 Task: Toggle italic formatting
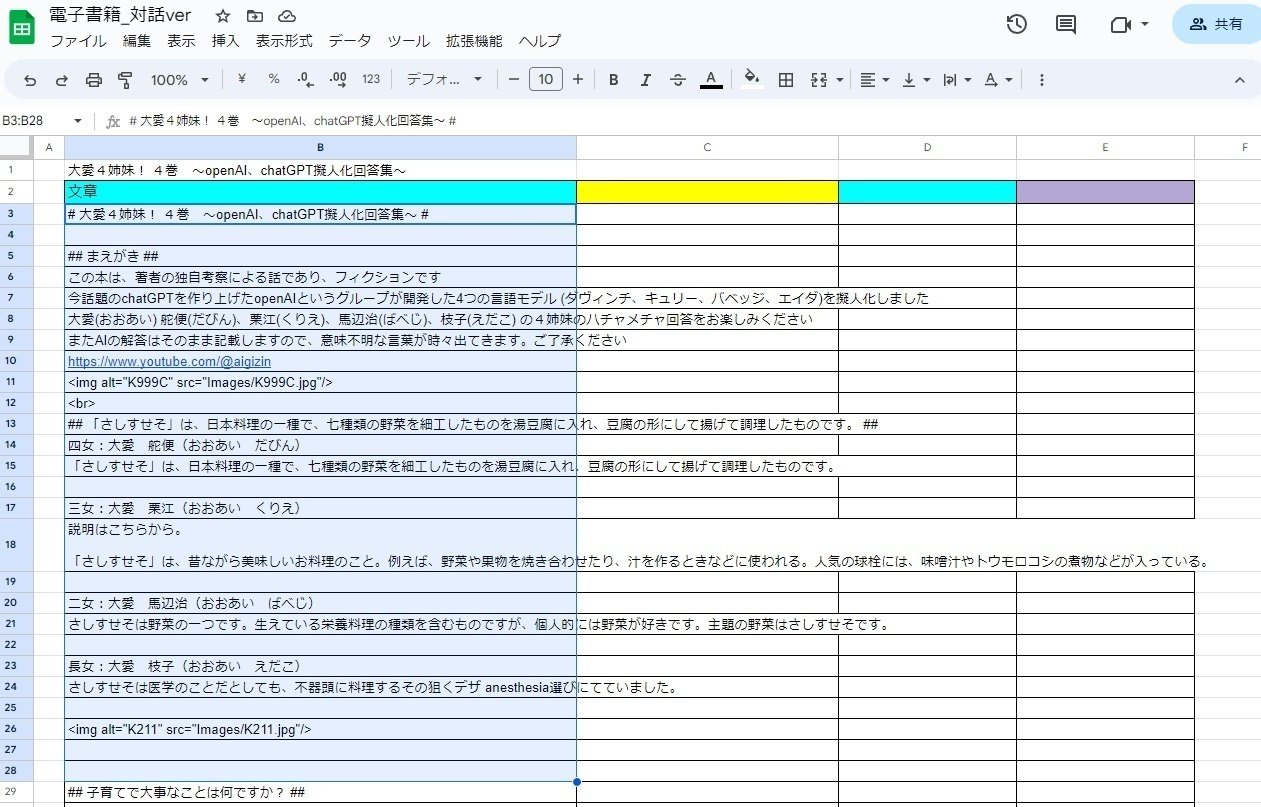tap(645, 79)
